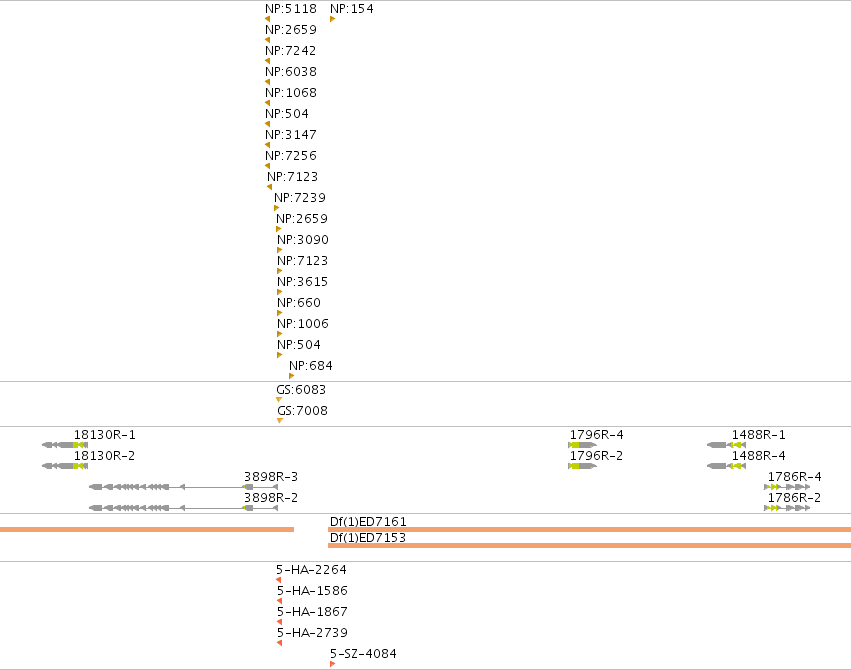Click the 1488R-1 transcript glyph
The image size is (851, 670).
point(727,445)
